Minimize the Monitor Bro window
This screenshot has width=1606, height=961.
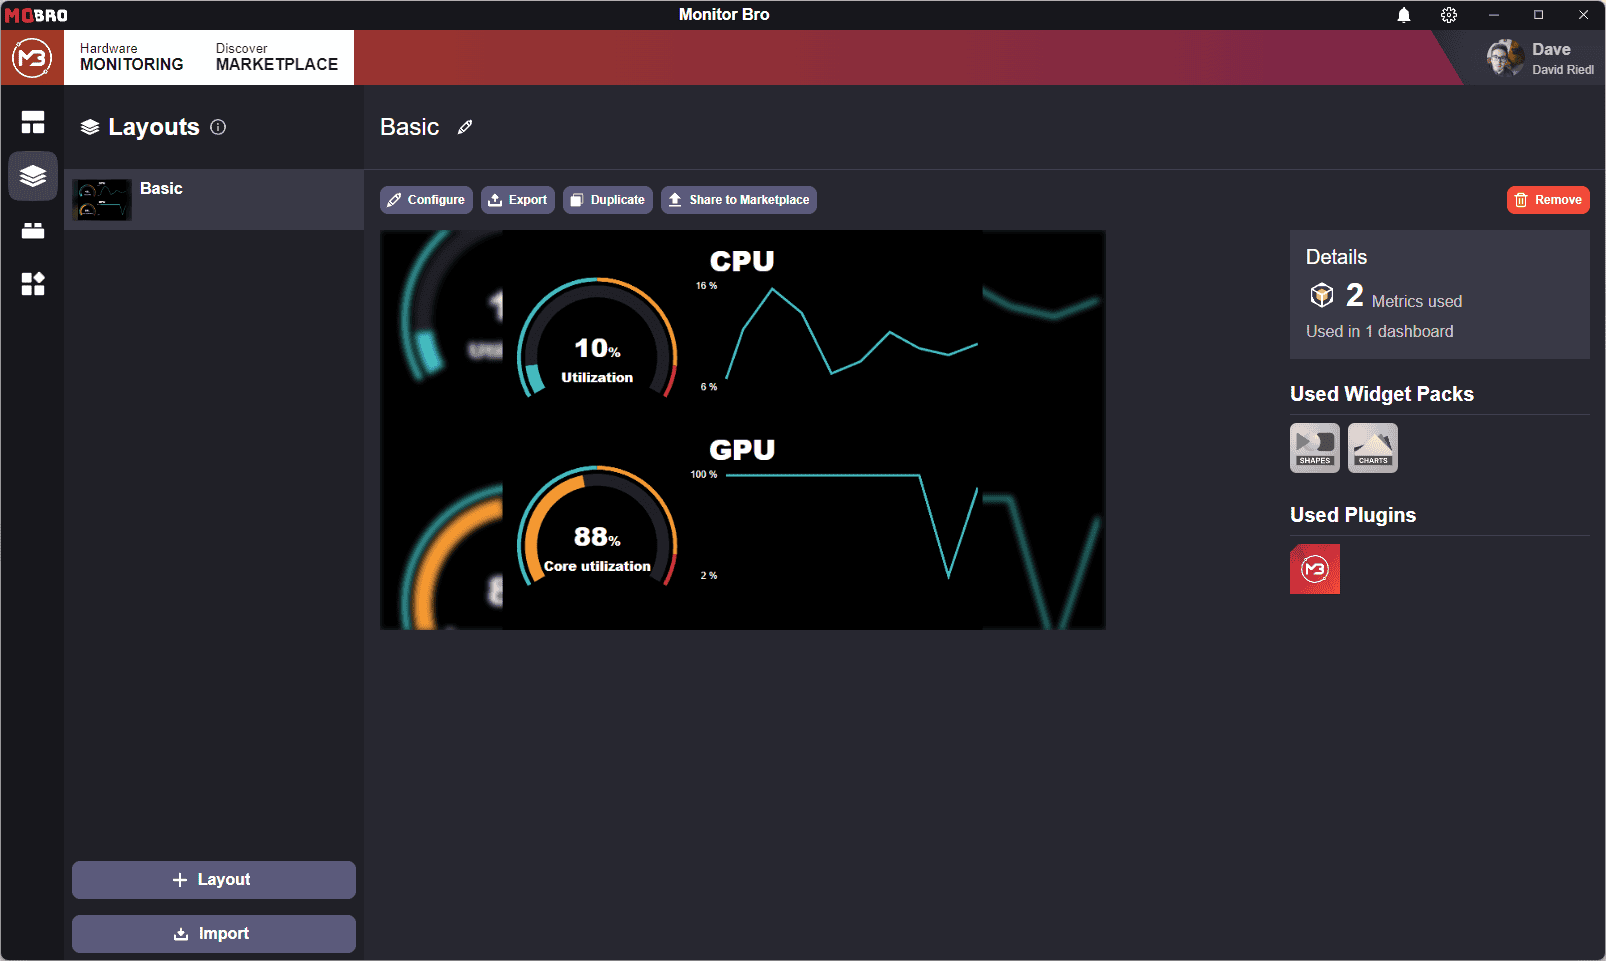coord(1494,15)
